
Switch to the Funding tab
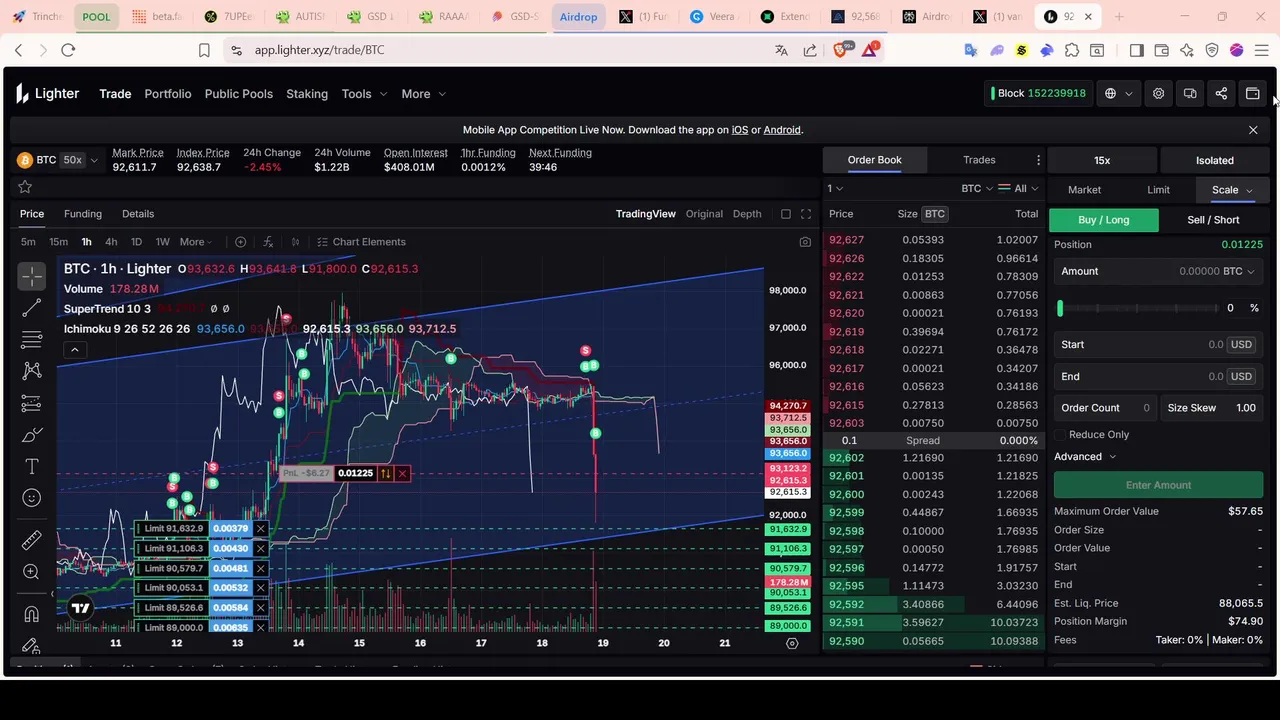[x=83, y=214]
